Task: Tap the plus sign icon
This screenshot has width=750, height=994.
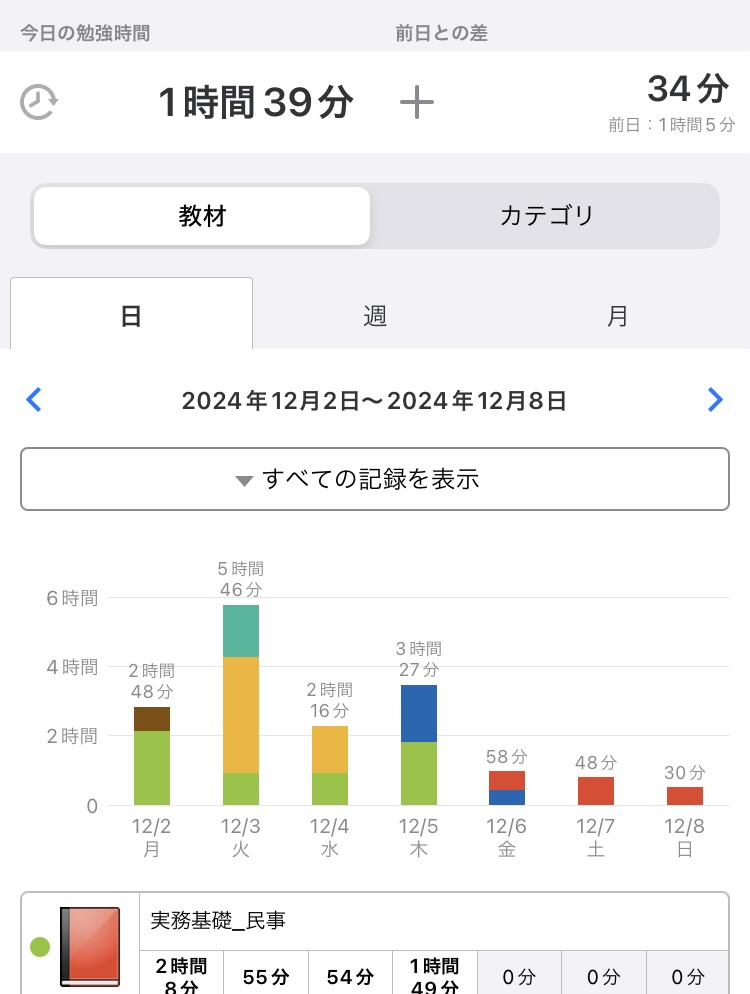Action: point(416,102)
